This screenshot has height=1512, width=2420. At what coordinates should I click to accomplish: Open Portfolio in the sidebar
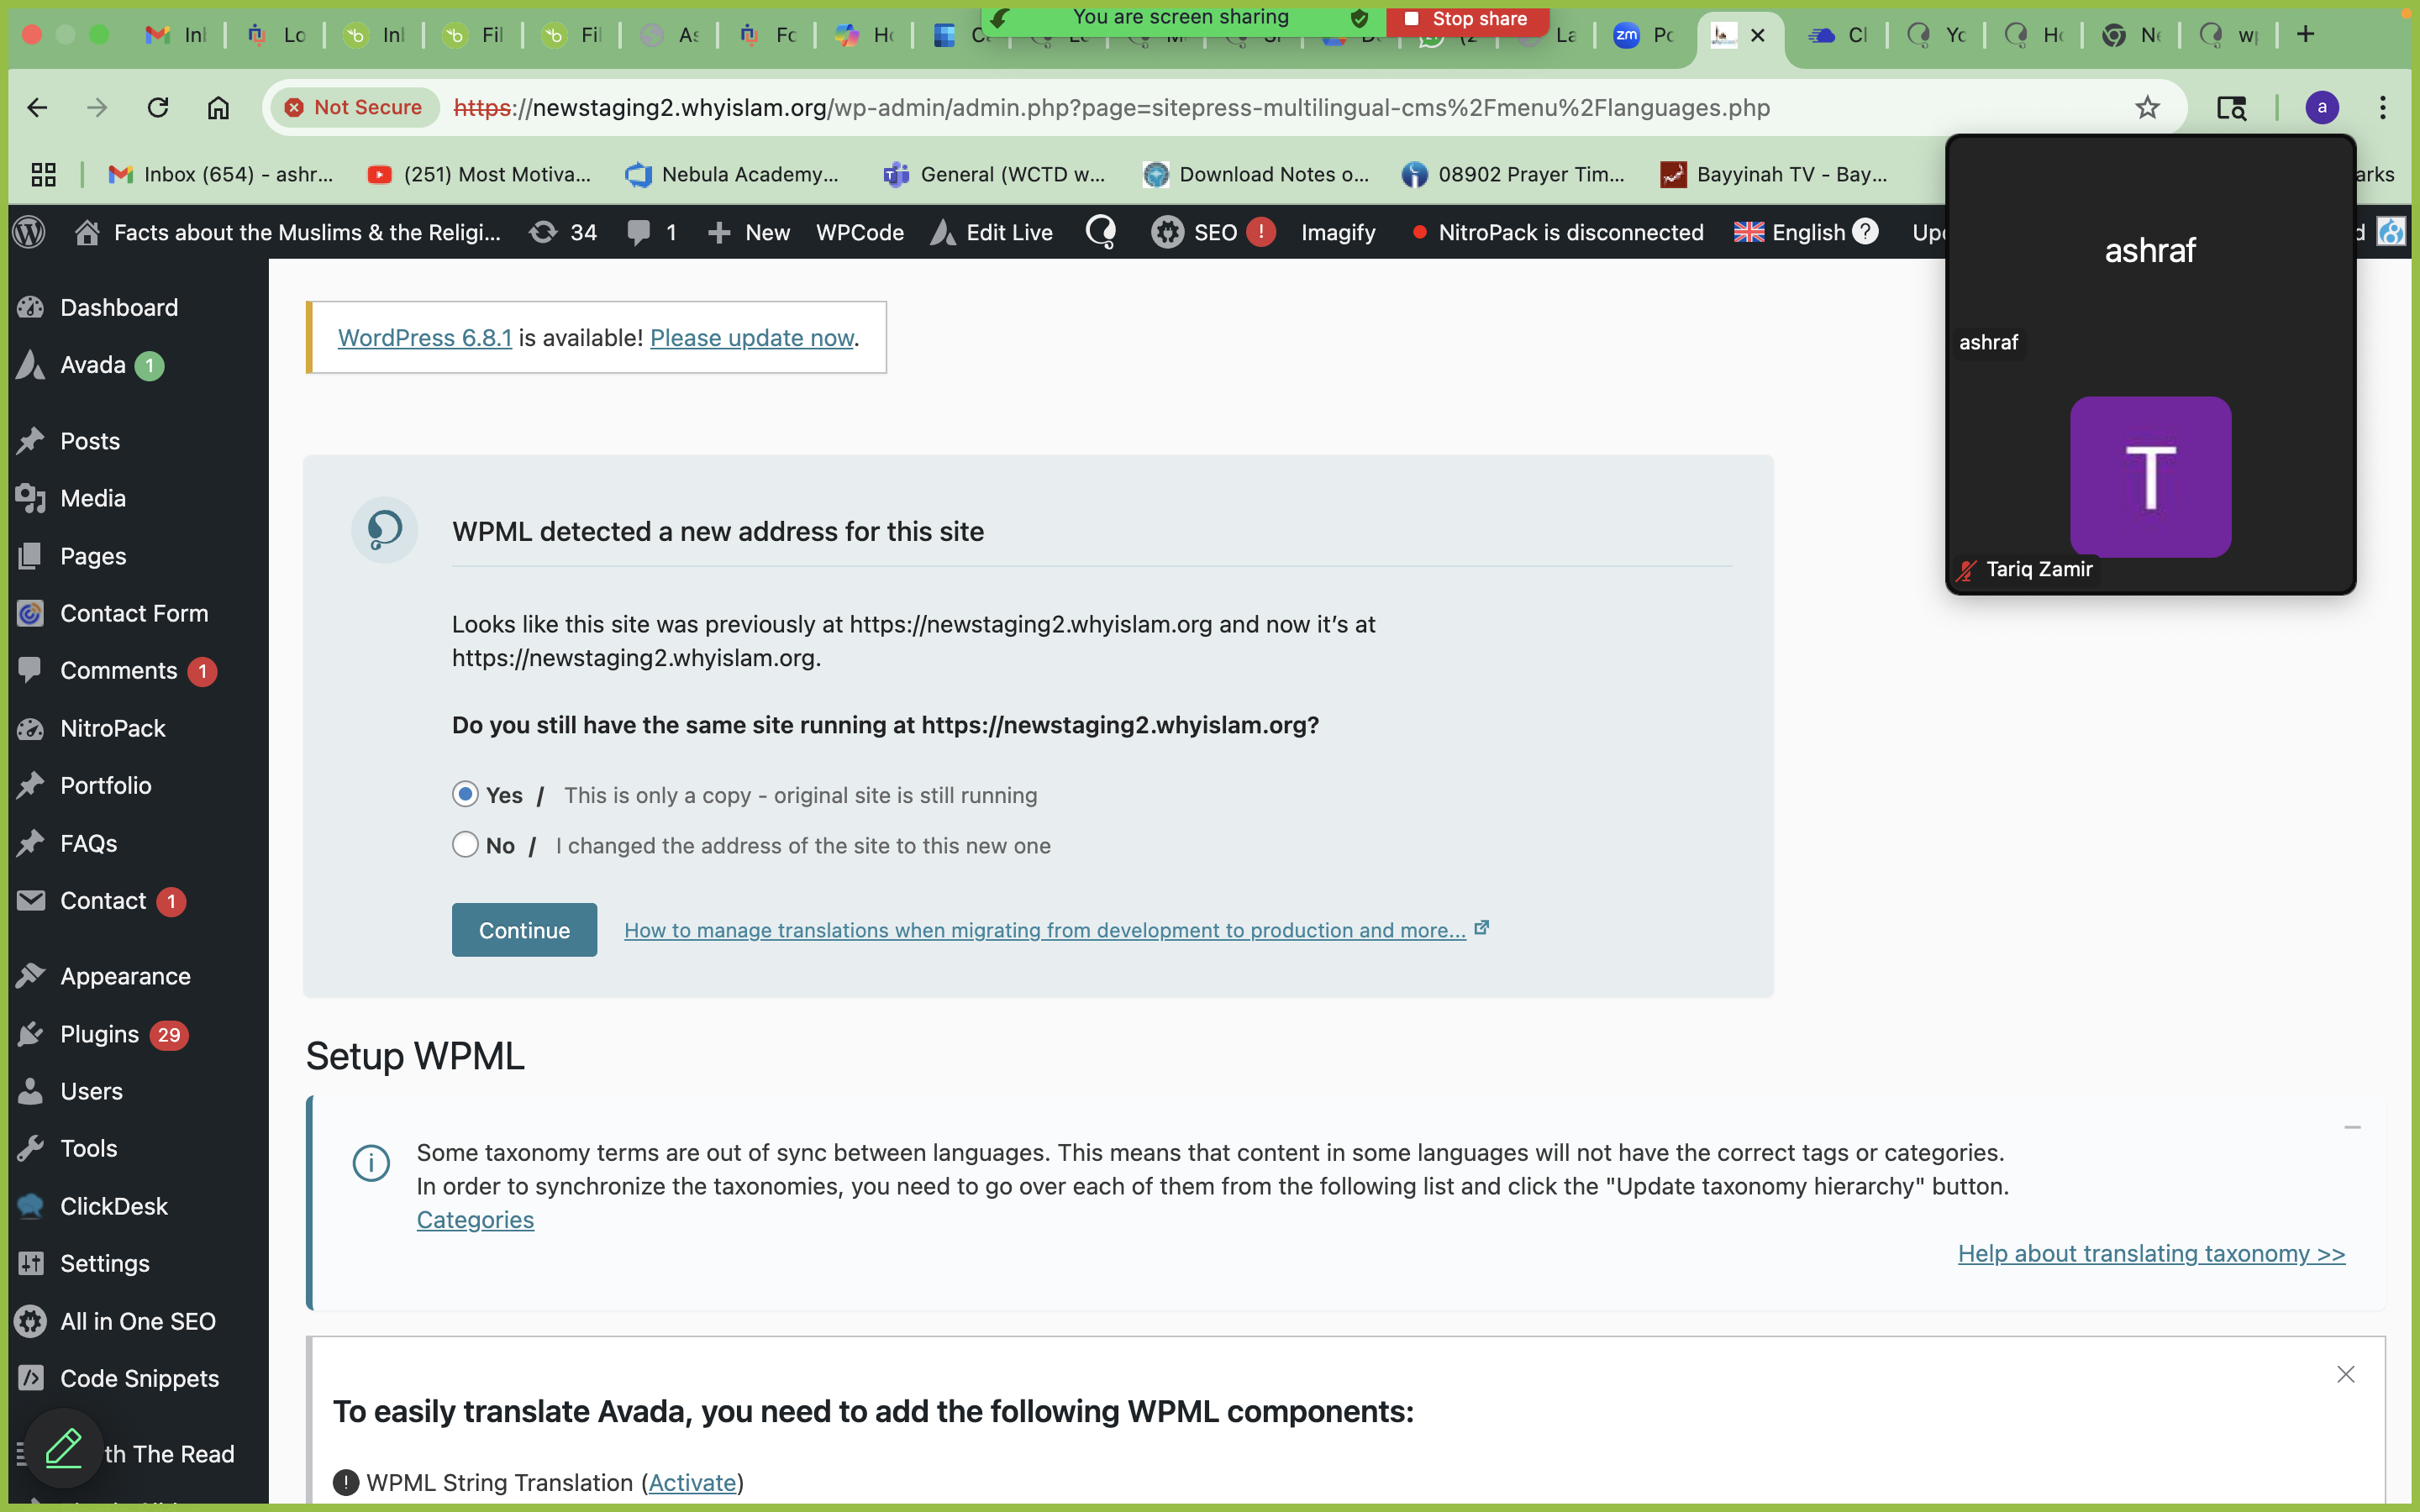pos(106,785)
